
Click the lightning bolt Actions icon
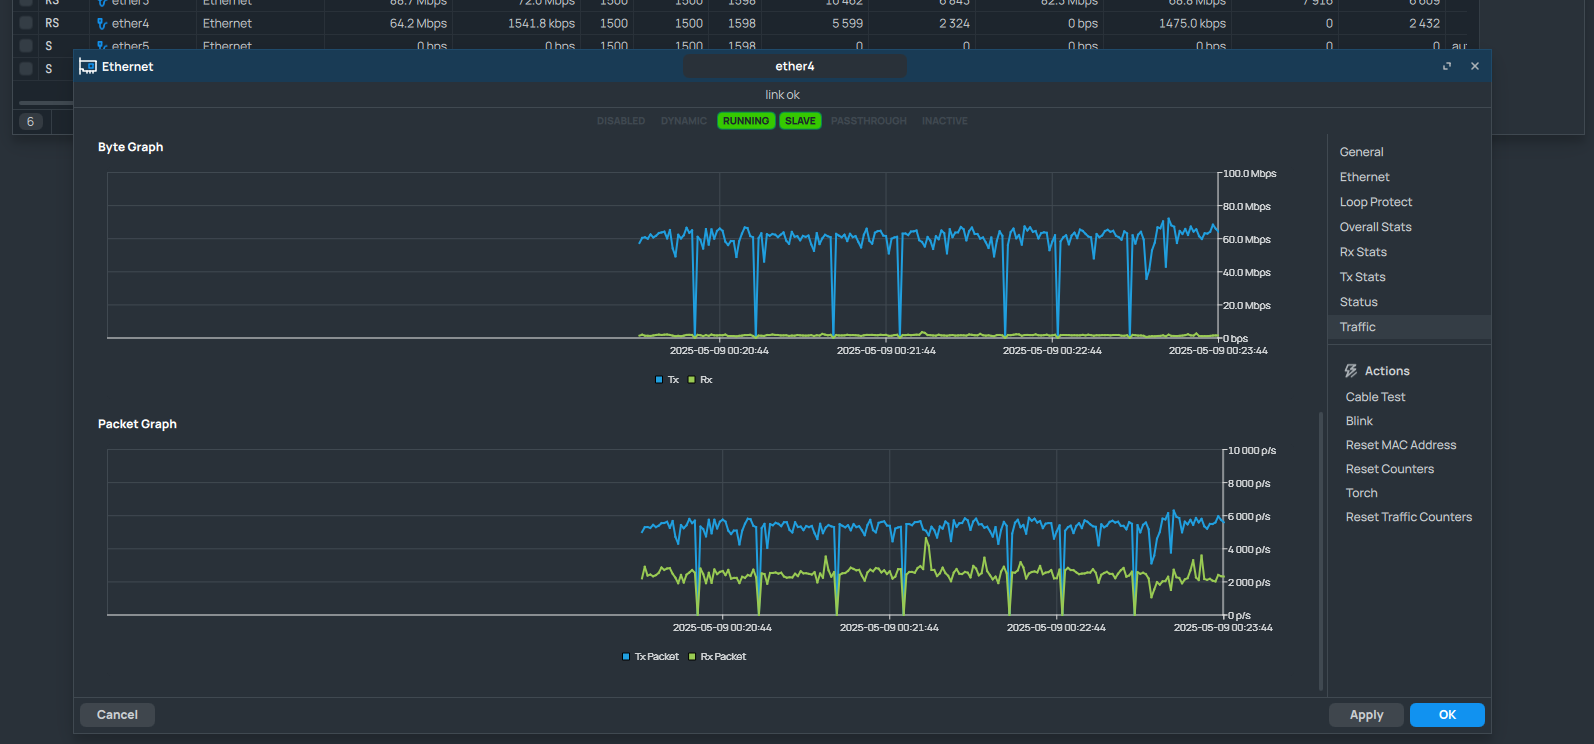1351,371
